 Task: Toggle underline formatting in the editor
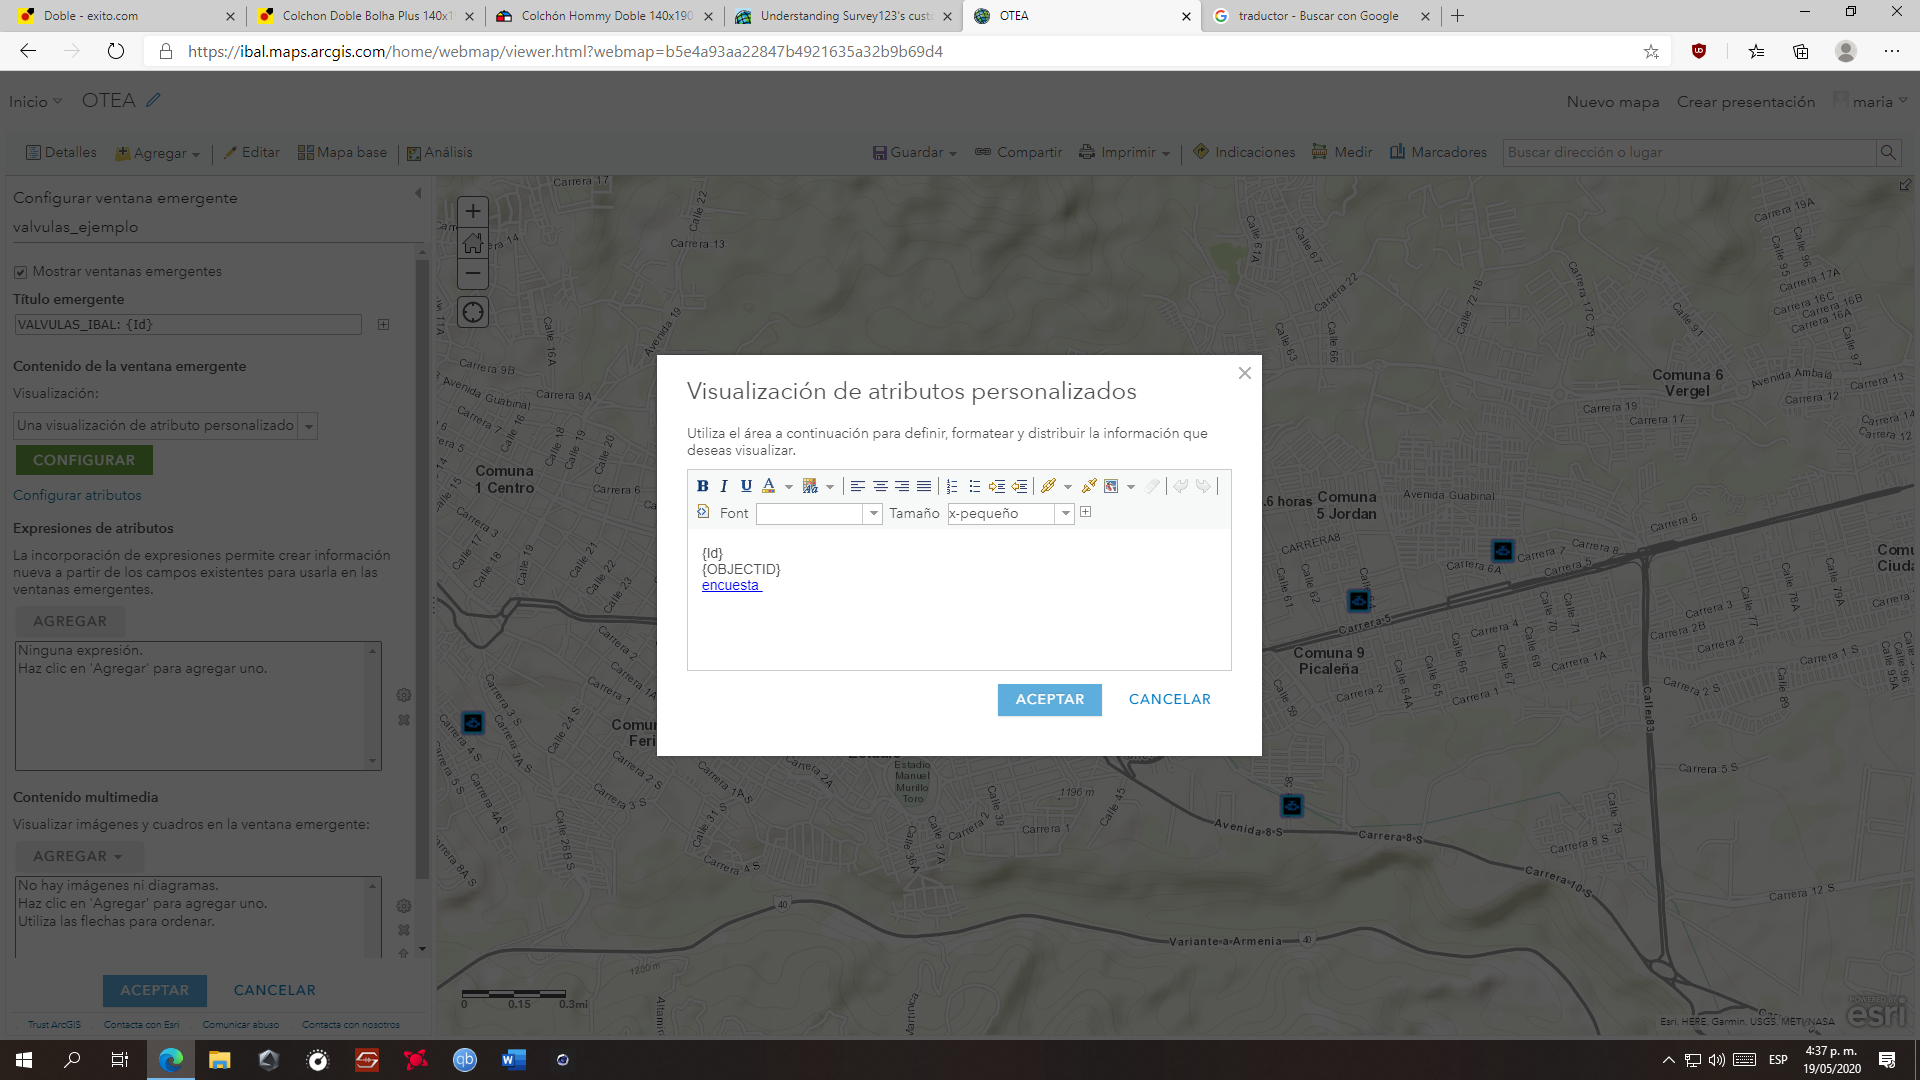pos(746,486)
